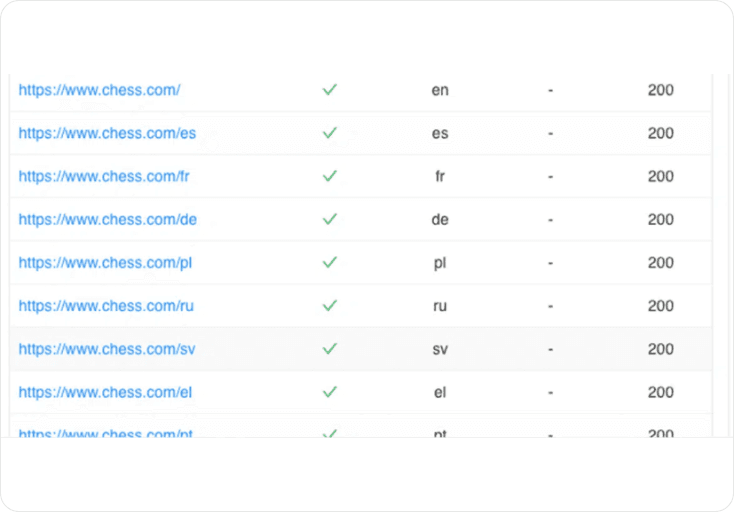Click the green checkmark in the /ru row
Screen dimensions: 734x512
tap(330, 305)
